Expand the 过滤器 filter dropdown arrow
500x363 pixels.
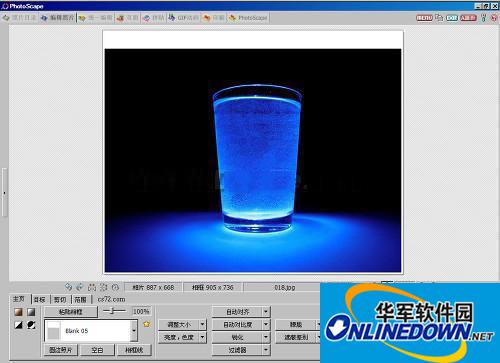266,350
